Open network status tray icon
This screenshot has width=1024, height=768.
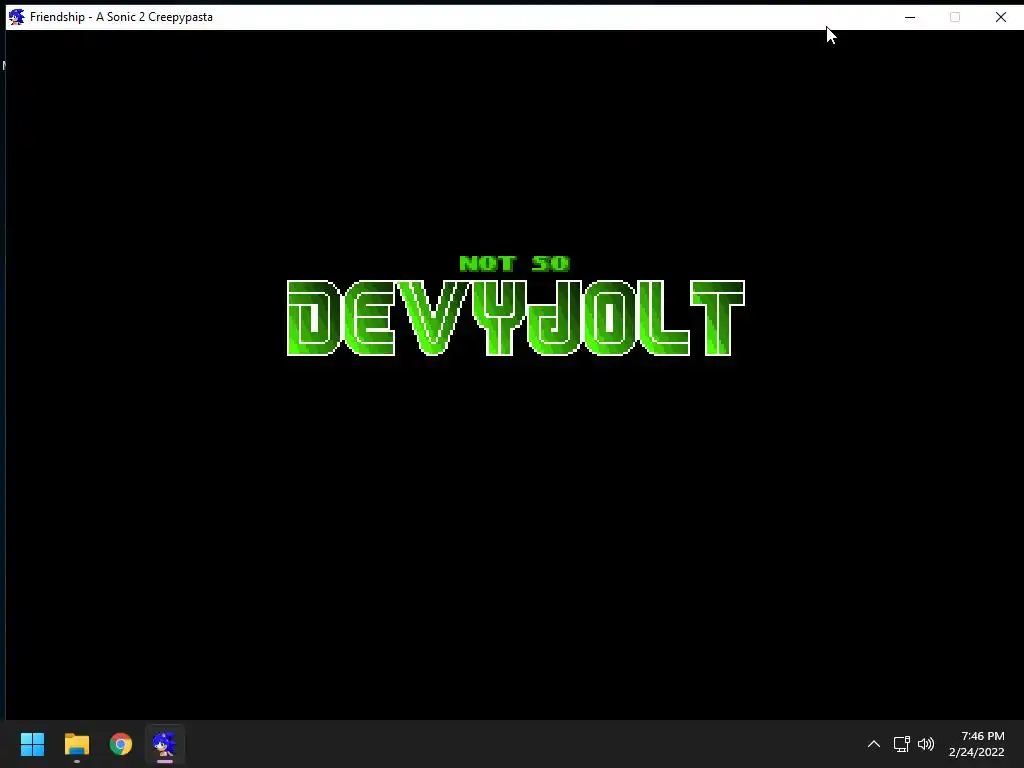901,744
